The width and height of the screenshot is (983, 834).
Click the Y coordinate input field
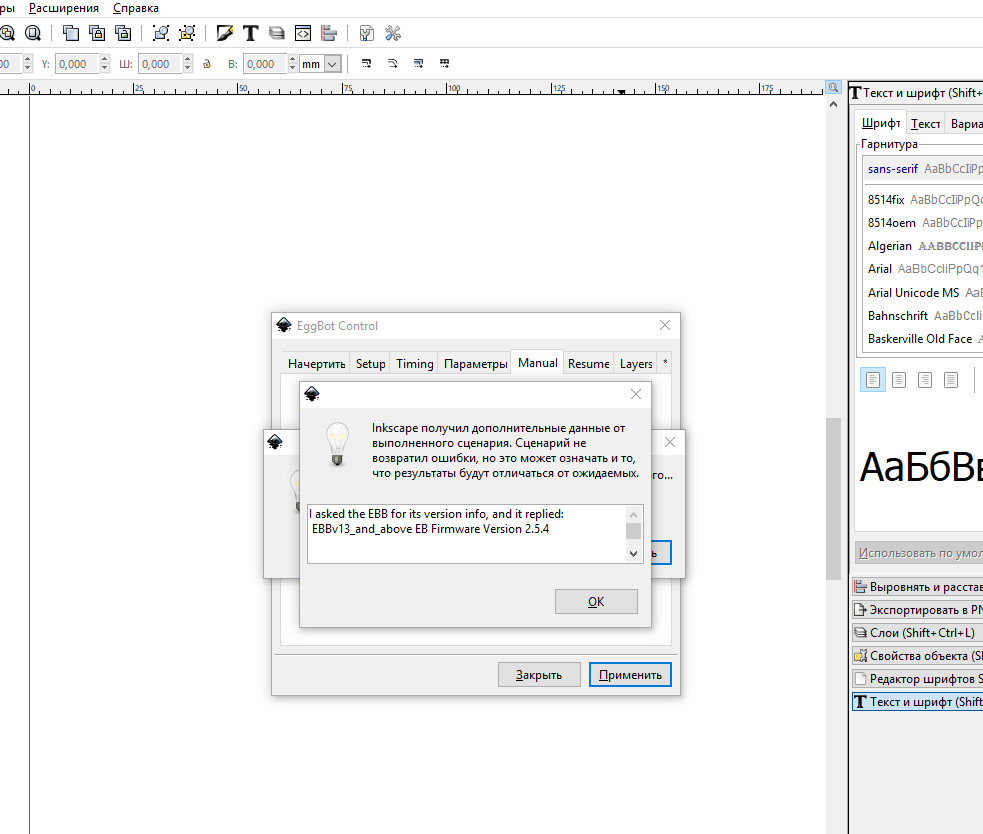(77, 64)
